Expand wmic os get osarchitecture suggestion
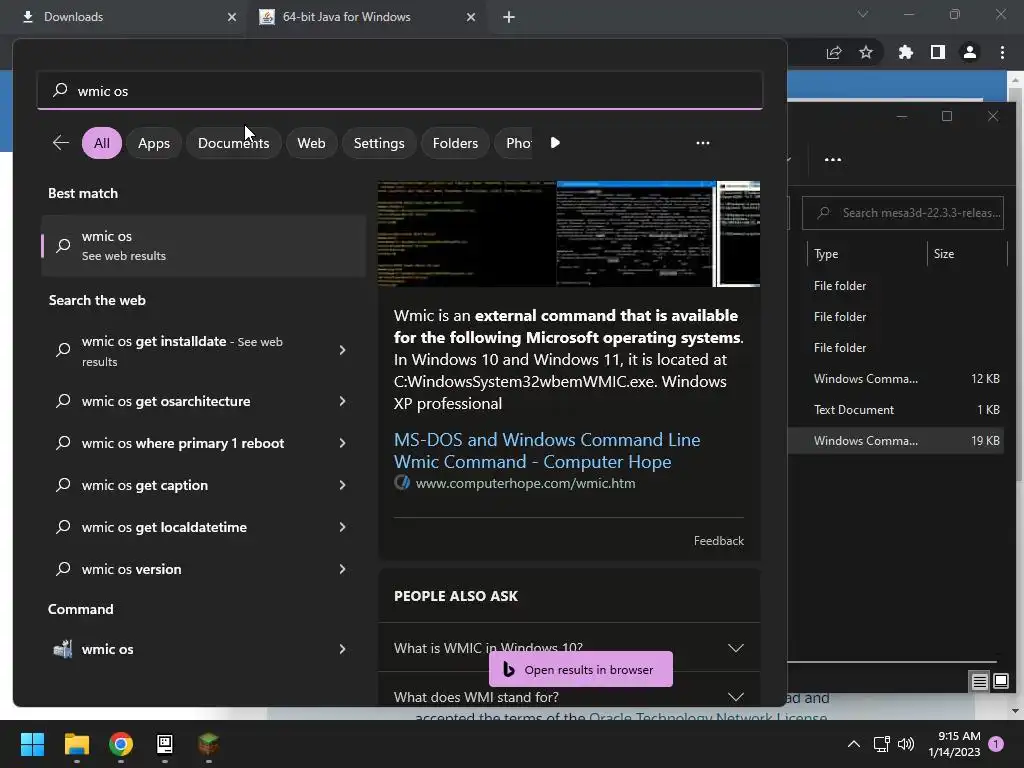 [342, 401]
